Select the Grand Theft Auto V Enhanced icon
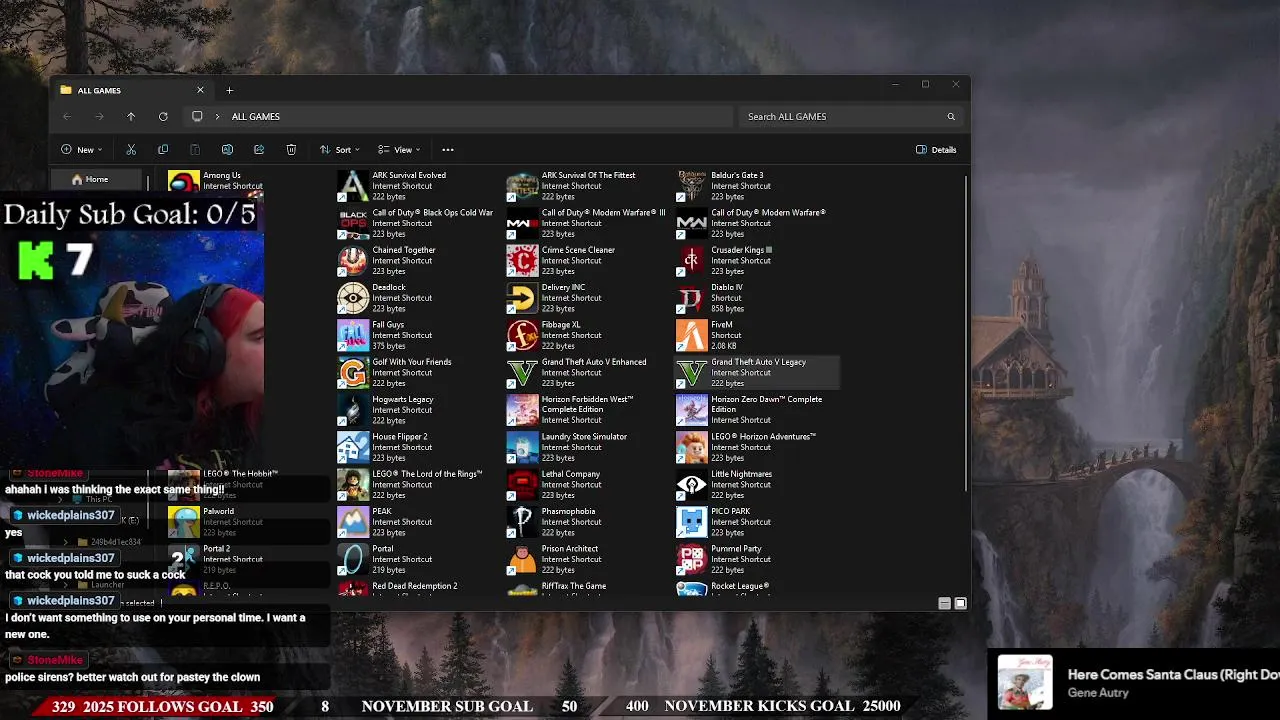Screen dimensions: 1280x720 (x=522, y=373)
